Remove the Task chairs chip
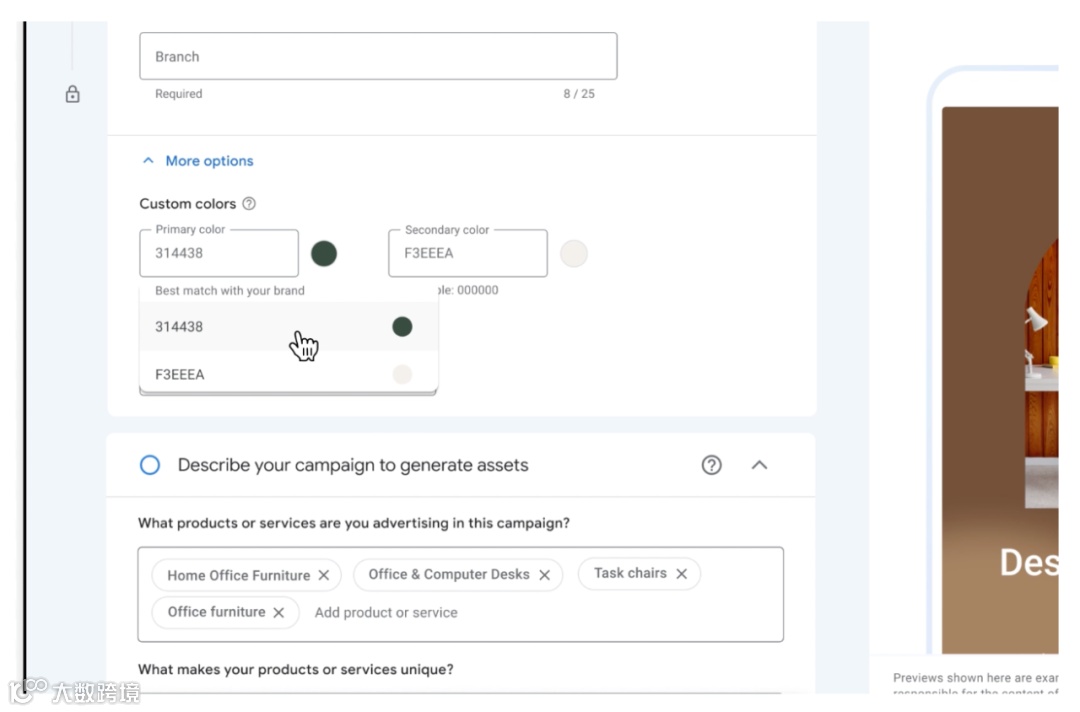 (x=682, y=574)
